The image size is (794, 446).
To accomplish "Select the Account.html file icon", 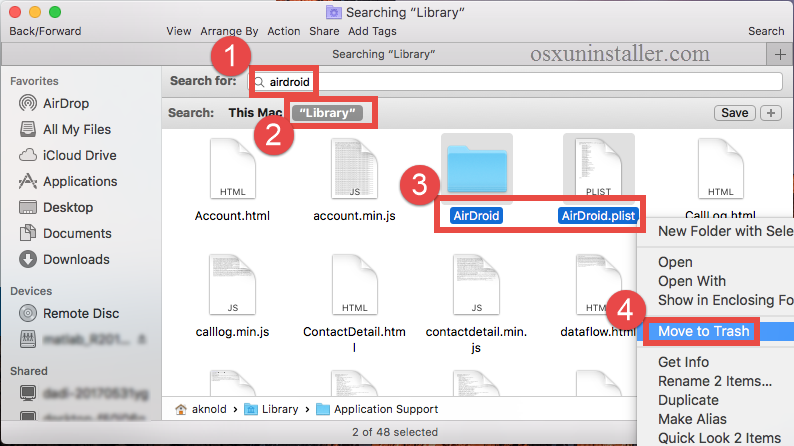I will tap(232, 169).
